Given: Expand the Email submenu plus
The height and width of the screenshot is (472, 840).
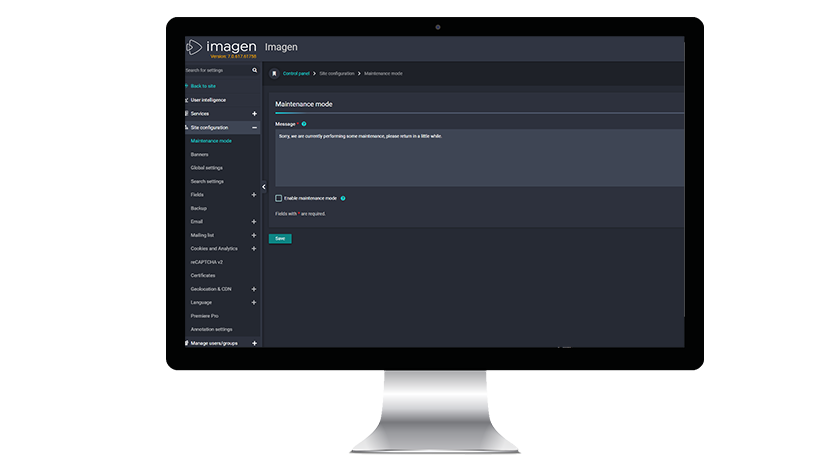Looking at the screenshot, I should pyautogui.click(x=254, y=222).
